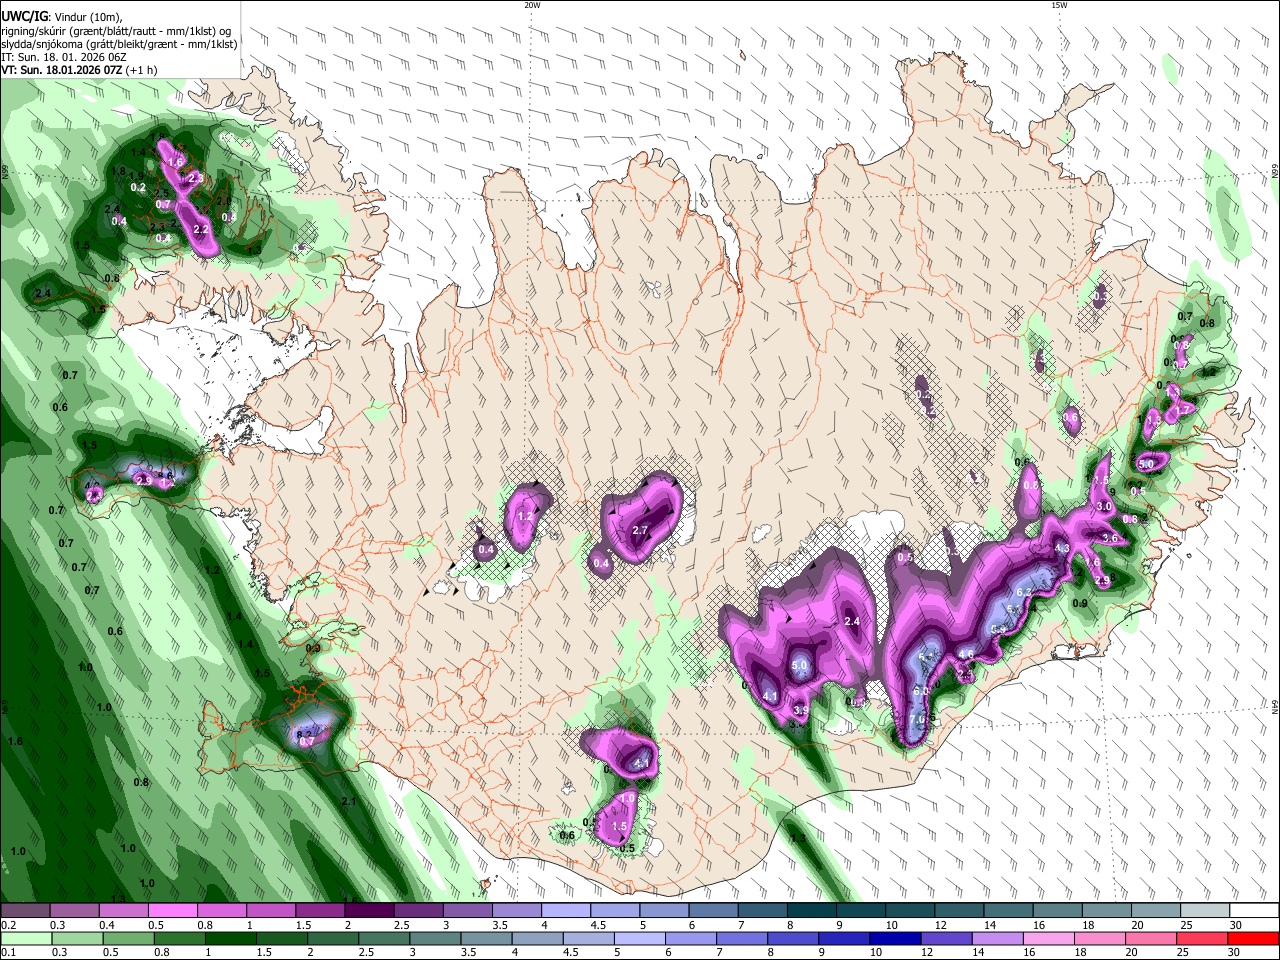
Task: Select the "2.3" value in the Westfjords
Action: pyautogui.click(x=195, y=178)
